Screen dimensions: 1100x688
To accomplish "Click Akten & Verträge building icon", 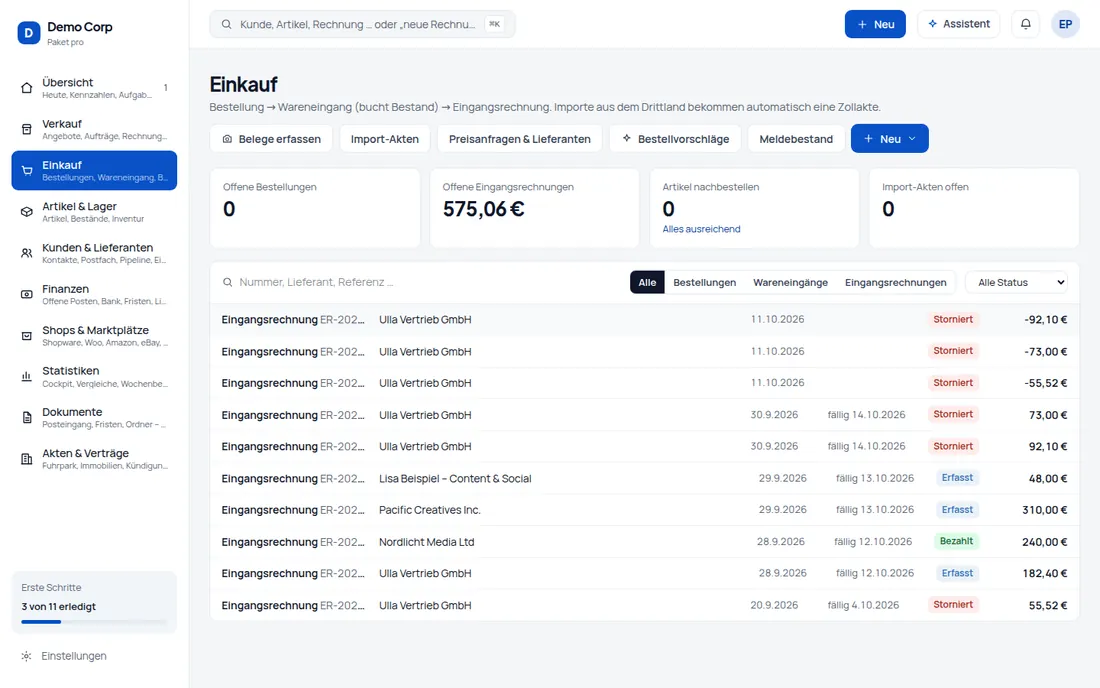I will [27, 459].
